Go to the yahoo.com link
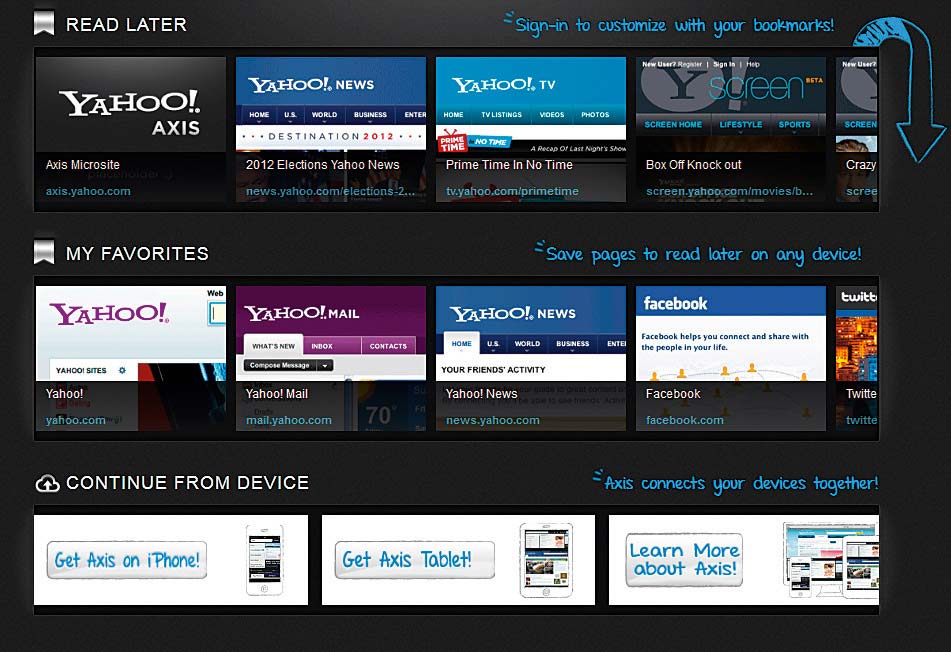The height and width of the screenshot is (652, 951). [75, 420]
